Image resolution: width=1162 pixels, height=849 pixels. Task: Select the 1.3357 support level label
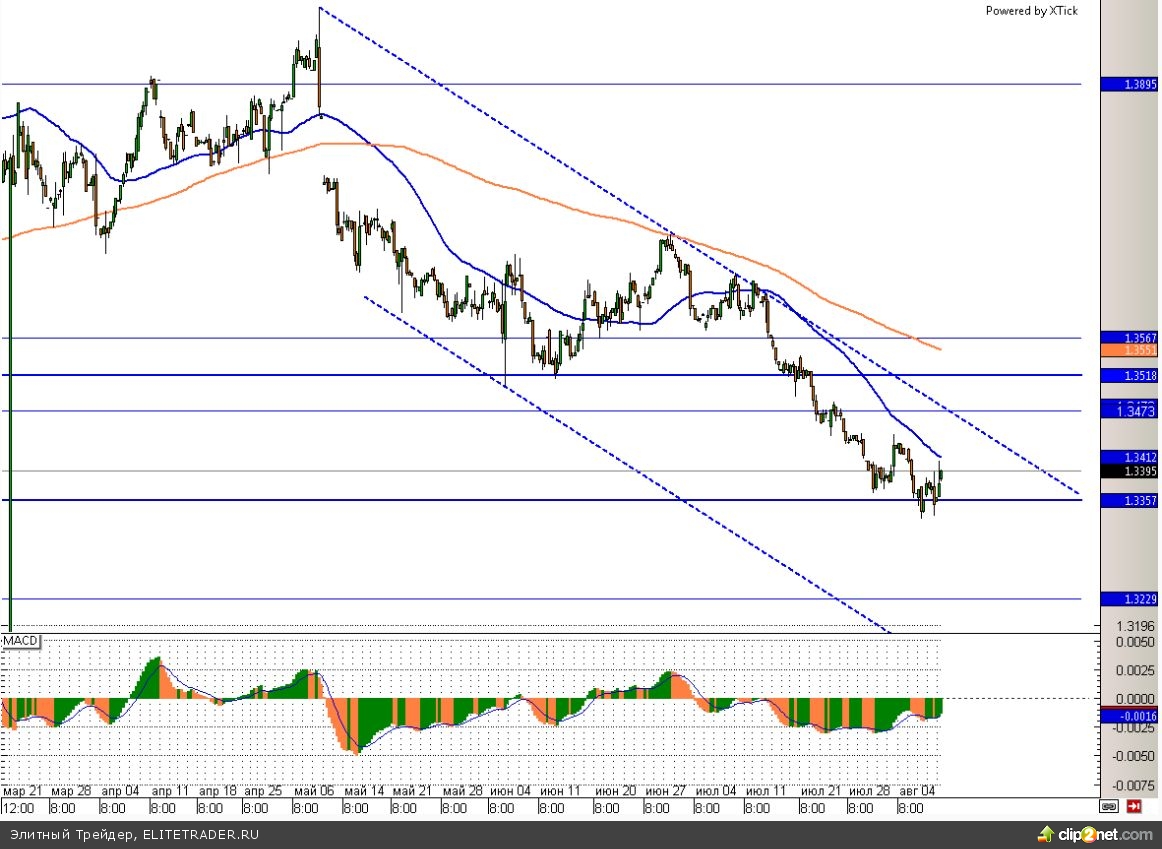(1128, 500)
